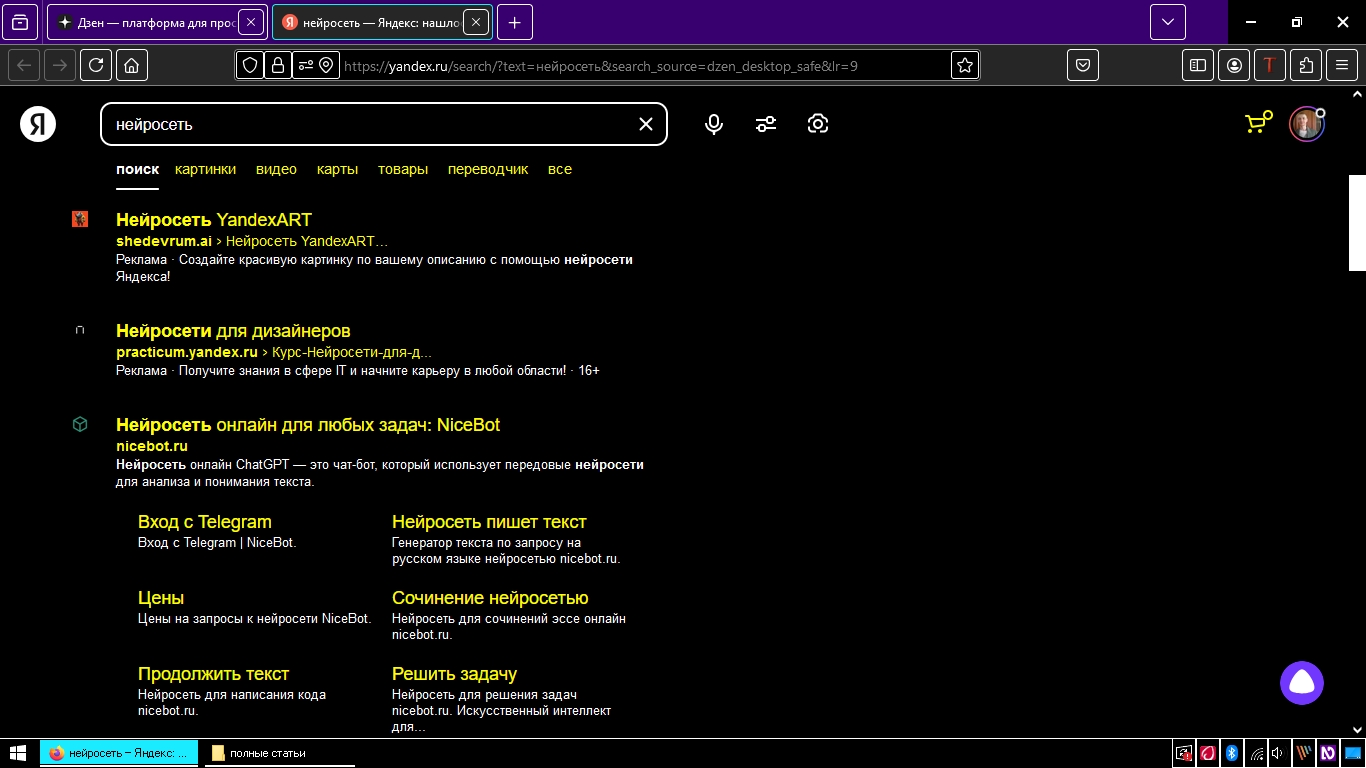Reload the current page

coord(96,65)
